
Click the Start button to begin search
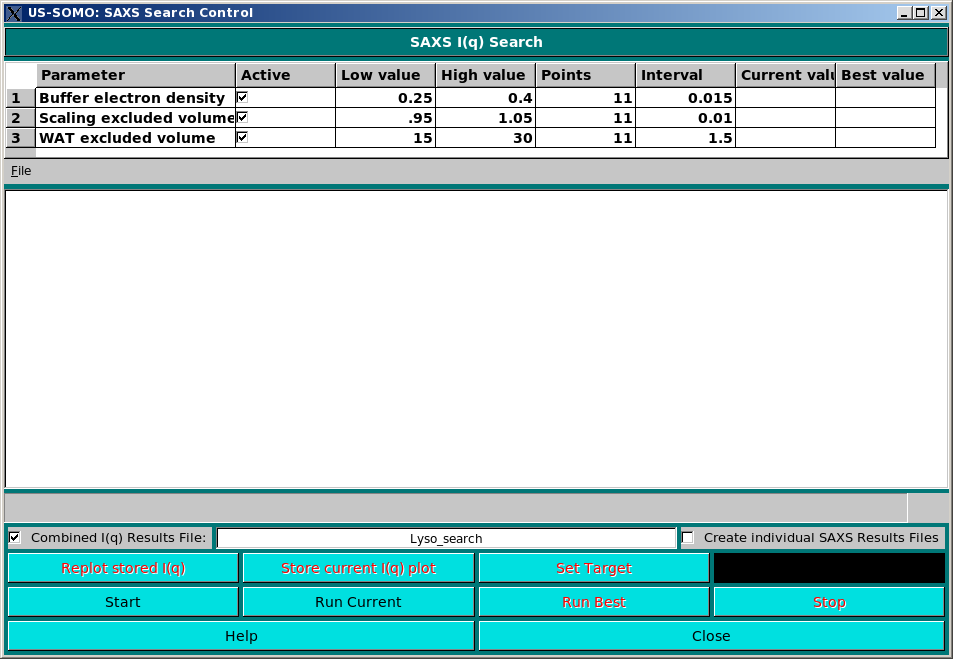(x=122, y=601)
